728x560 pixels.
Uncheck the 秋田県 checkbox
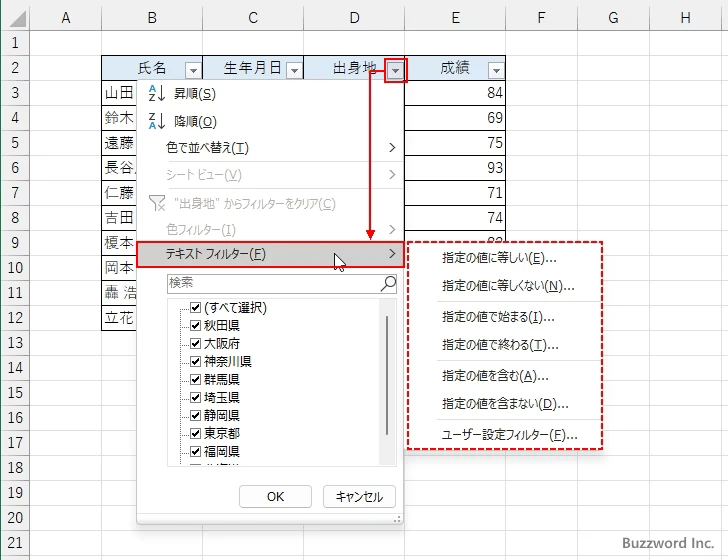[x=195, y=326]
